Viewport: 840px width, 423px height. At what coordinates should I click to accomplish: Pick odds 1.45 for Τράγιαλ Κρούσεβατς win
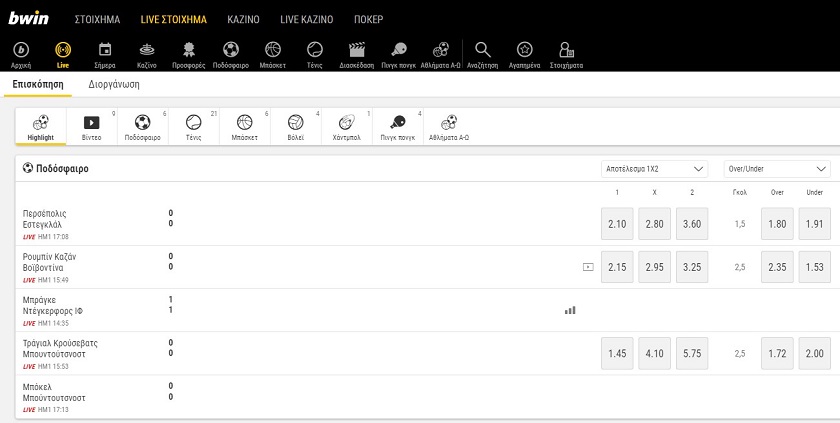tap(617, 353)
